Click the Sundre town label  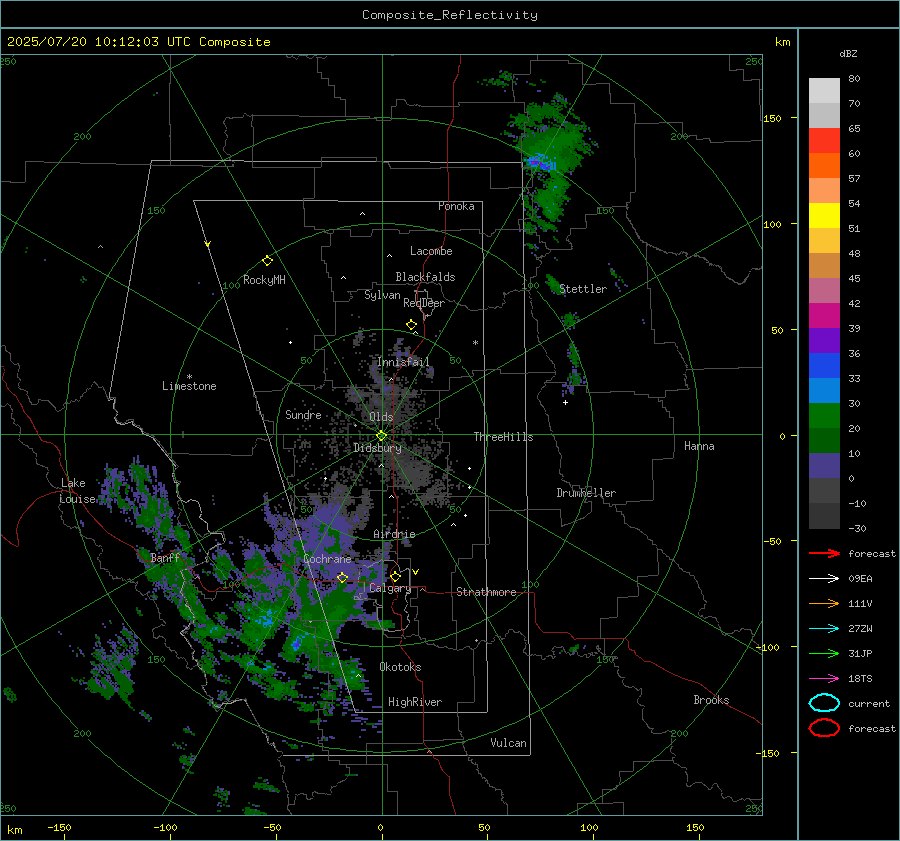pos(303,415)
